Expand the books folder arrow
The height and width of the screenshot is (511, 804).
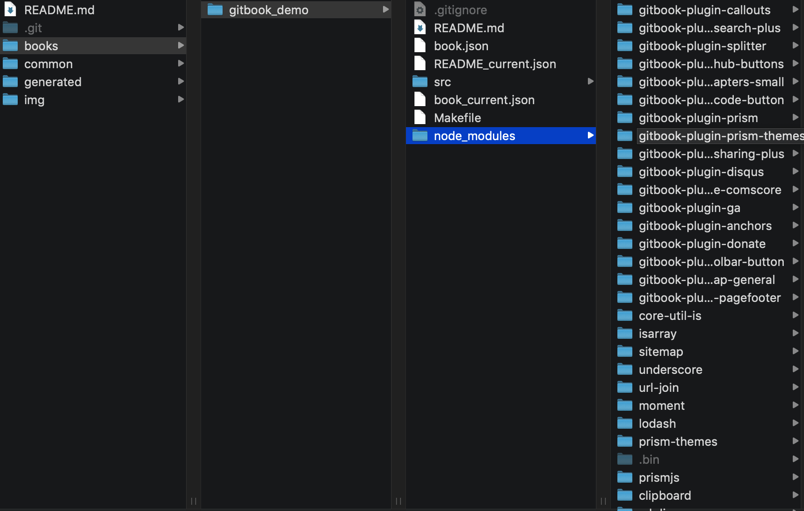point(180,46)
